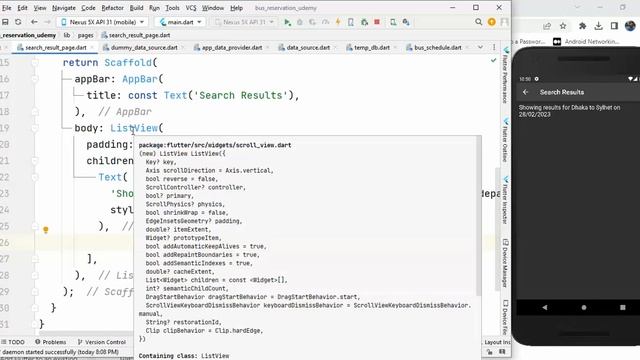Click the browser Share page icon
640x360 pixels.
tap(547, 26)
